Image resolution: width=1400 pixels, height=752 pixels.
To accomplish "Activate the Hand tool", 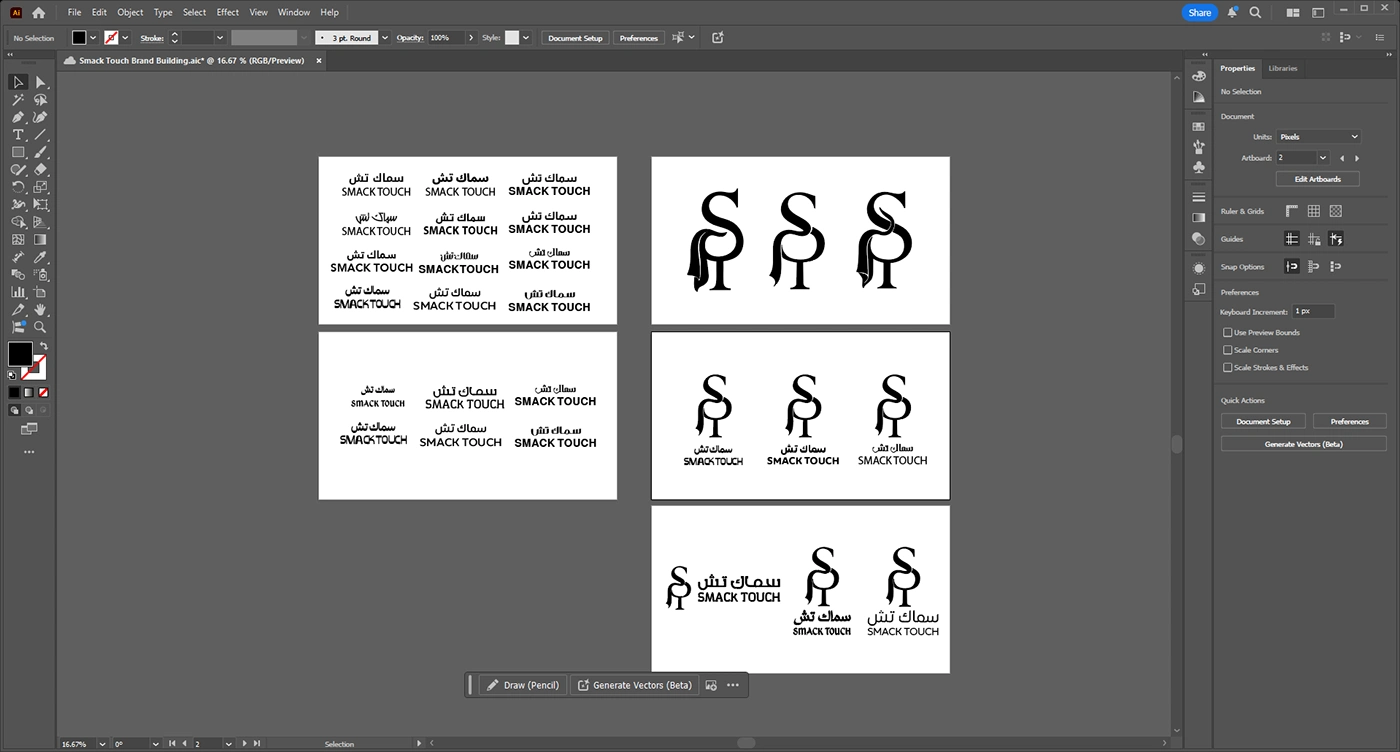I will pos(40,310).
